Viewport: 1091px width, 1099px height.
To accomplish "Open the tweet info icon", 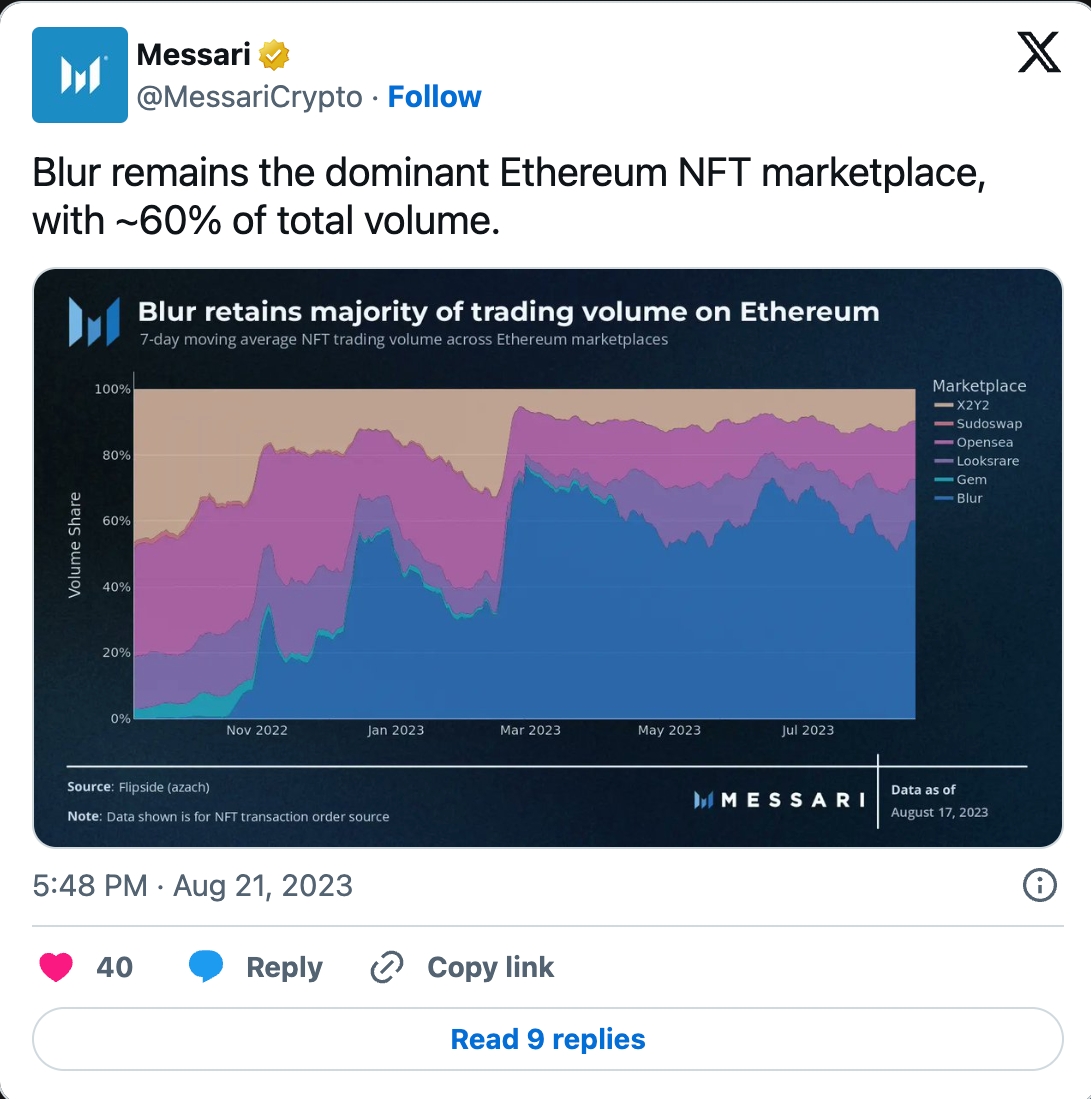I will (x=1040, y=885).
